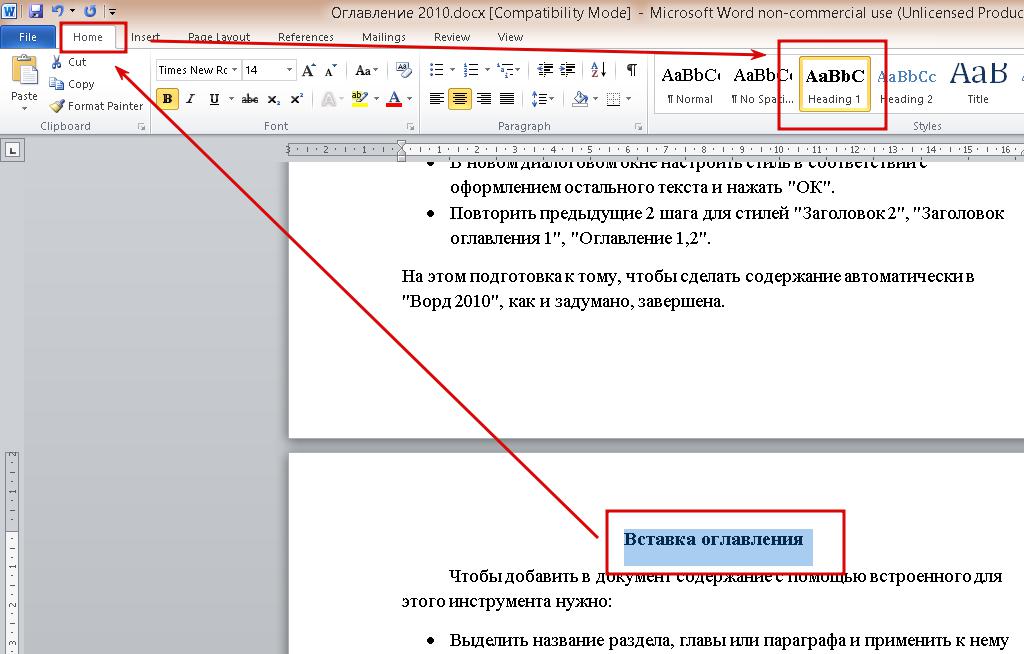Screen dimensions: 1024x654
Task: Toggle Bold formatting
Action: click(x=167, y=99)
